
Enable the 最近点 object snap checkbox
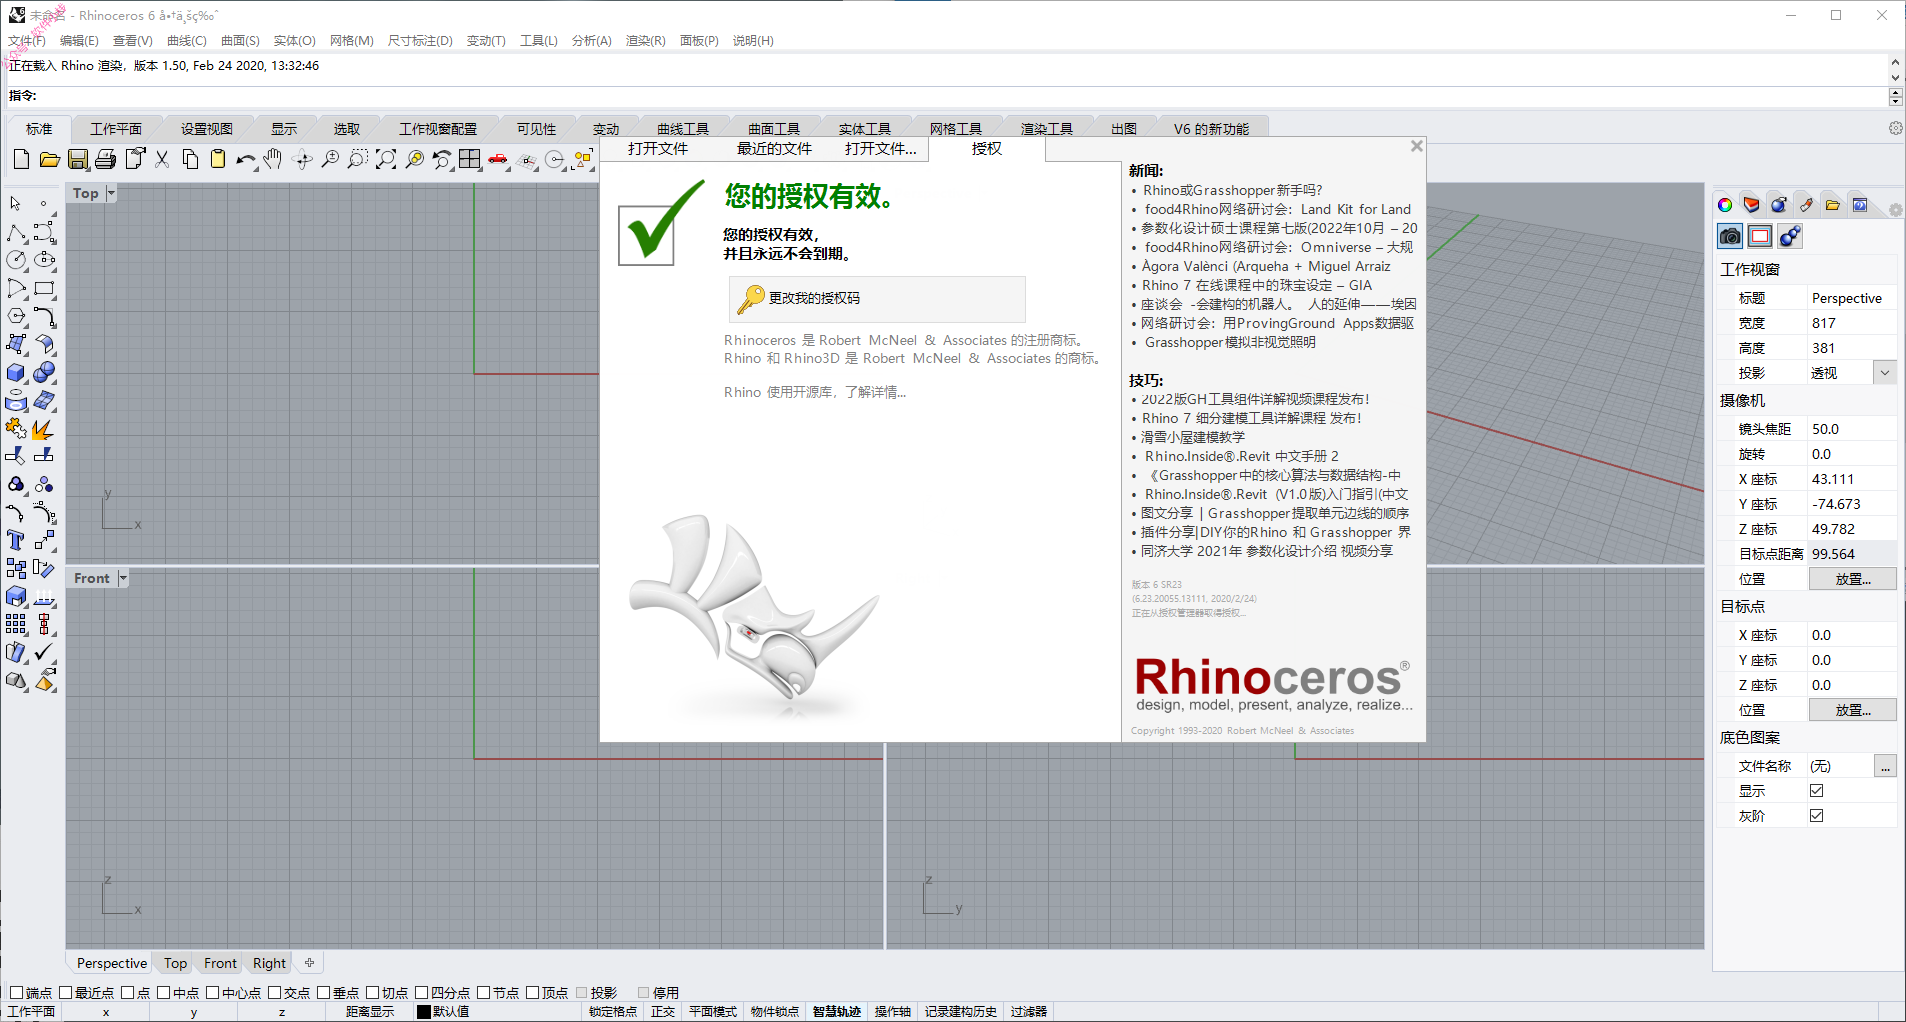click(66, 993)
